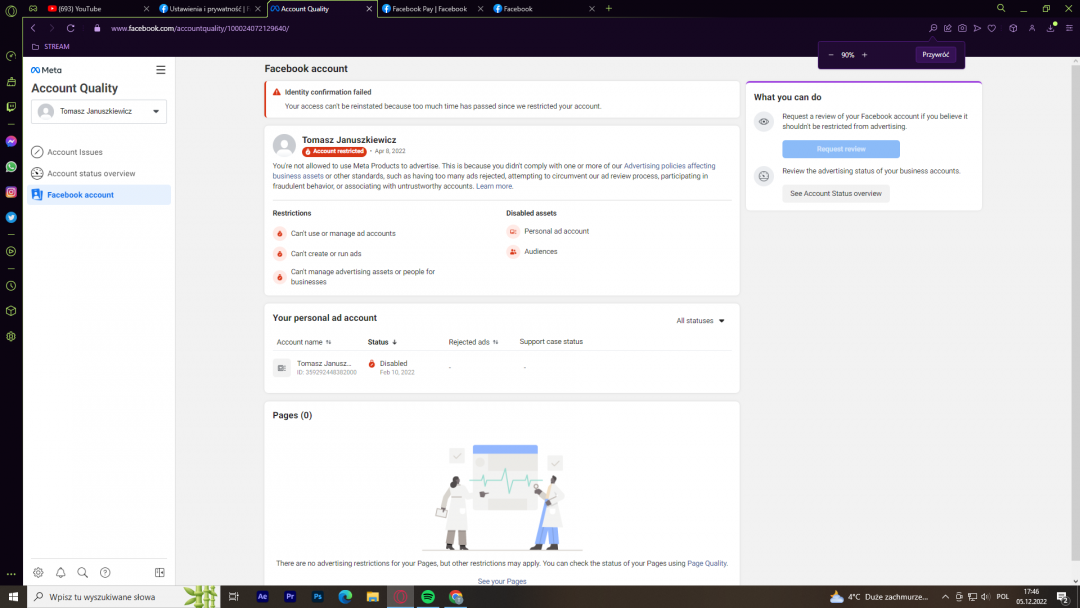Open Meta settings gear at sidebar bottom
This screenshot has width=1080, height=608.
pos(38,573)
